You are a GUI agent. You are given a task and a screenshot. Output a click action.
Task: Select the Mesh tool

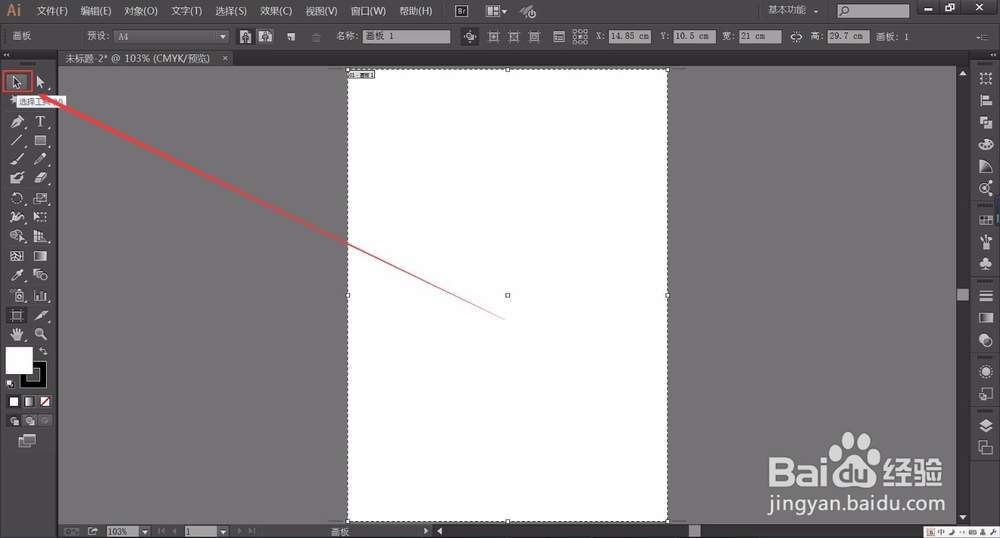pos(17,256)
